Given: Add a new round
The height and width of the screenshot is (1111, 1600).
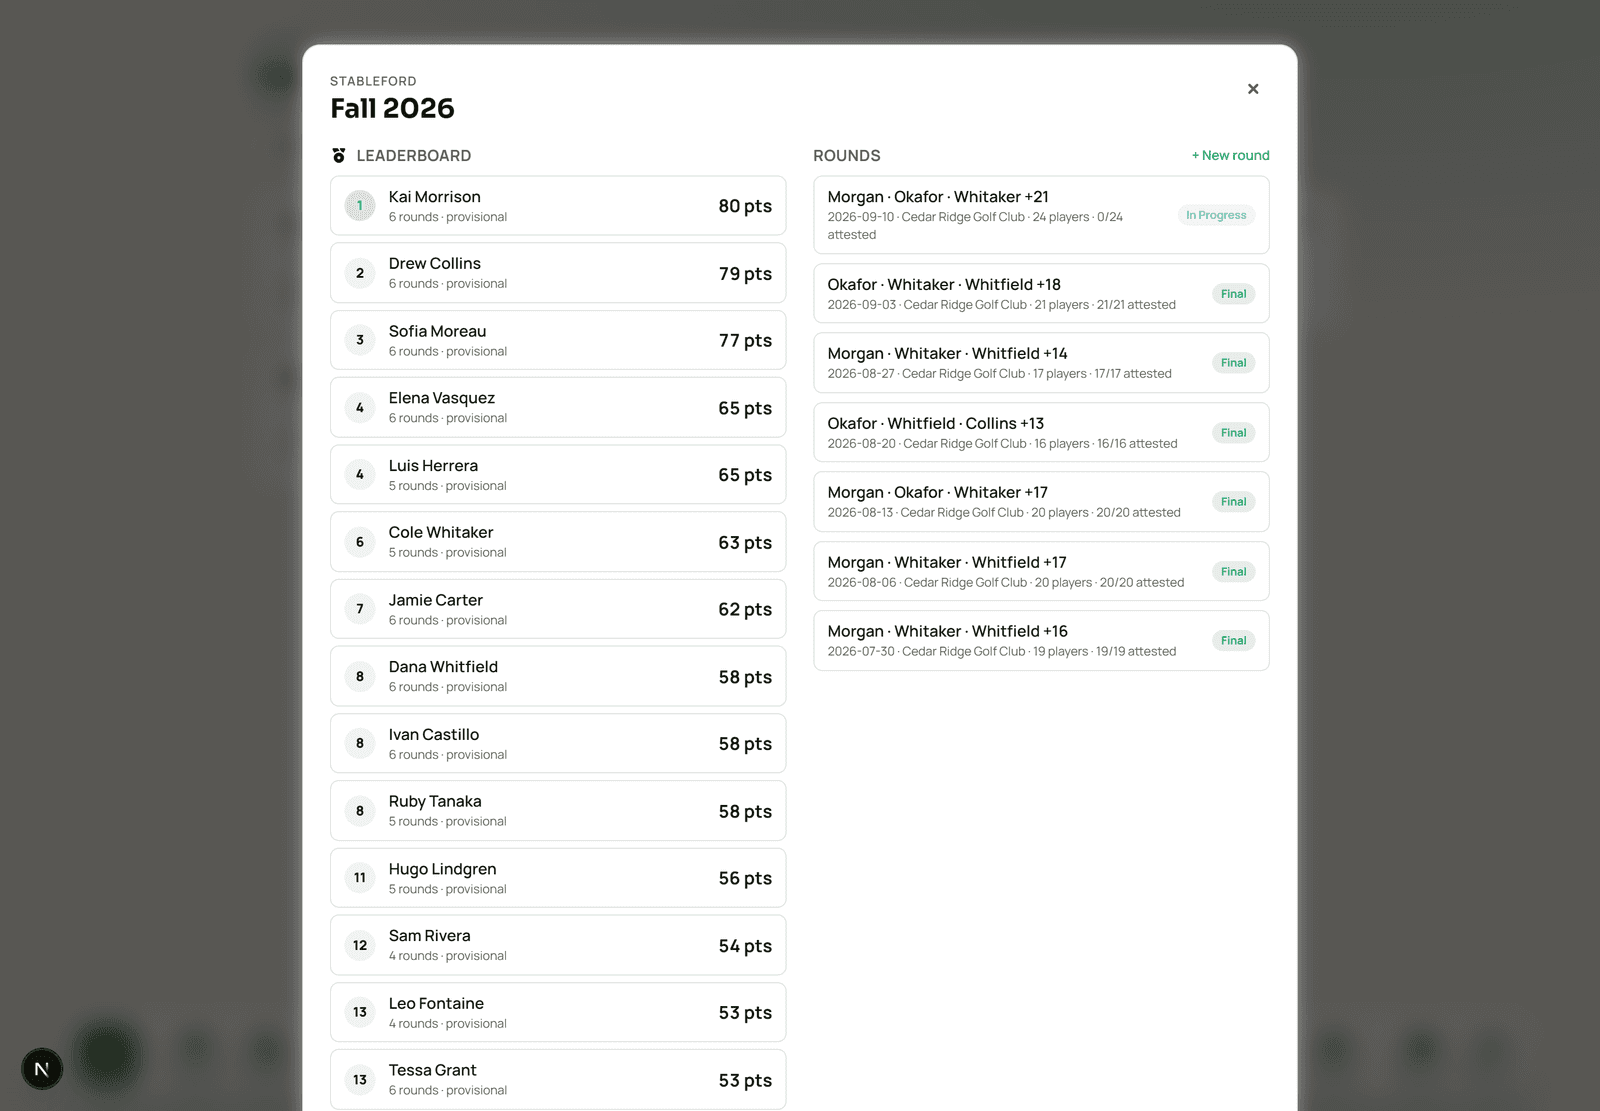Looking at the screenshot, I should coord(1230,155).
